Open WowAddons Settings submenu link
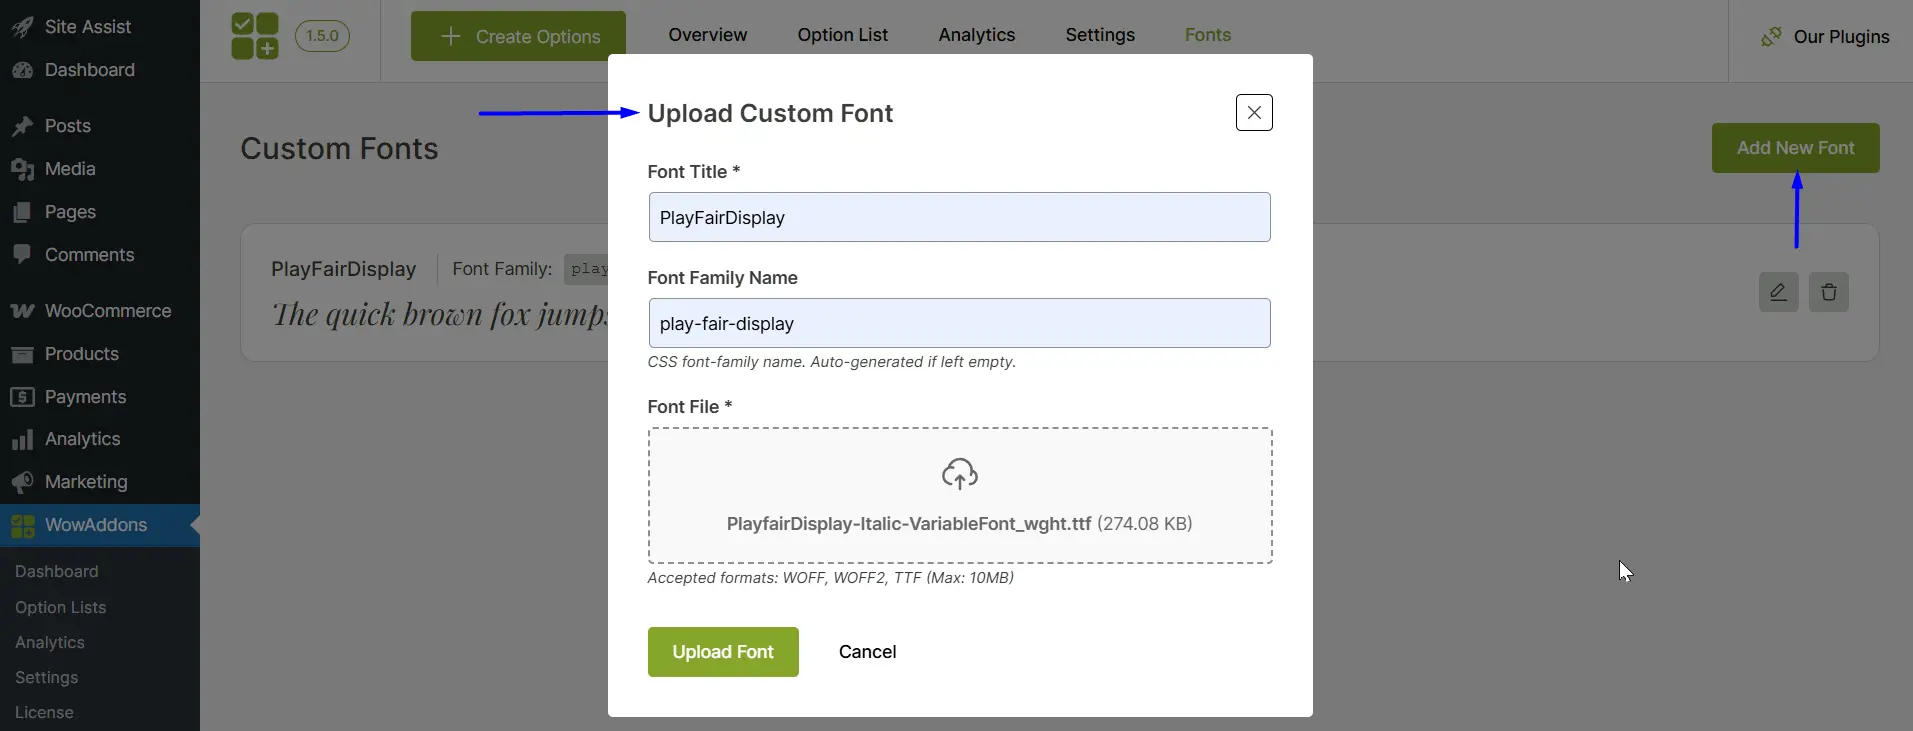The height and width of the screenshot is (731, 1913). coord(47,677)
